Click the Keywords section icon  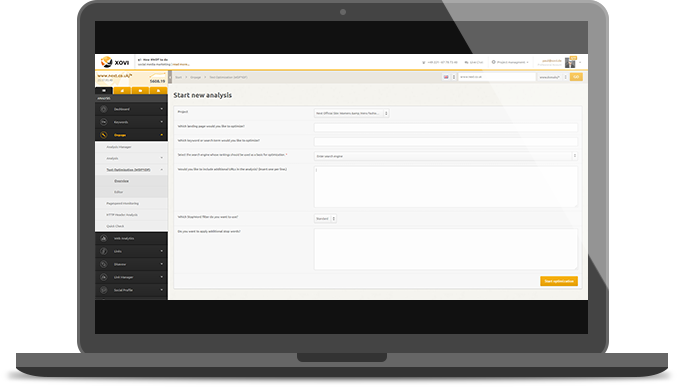click(x=104, y=122)
